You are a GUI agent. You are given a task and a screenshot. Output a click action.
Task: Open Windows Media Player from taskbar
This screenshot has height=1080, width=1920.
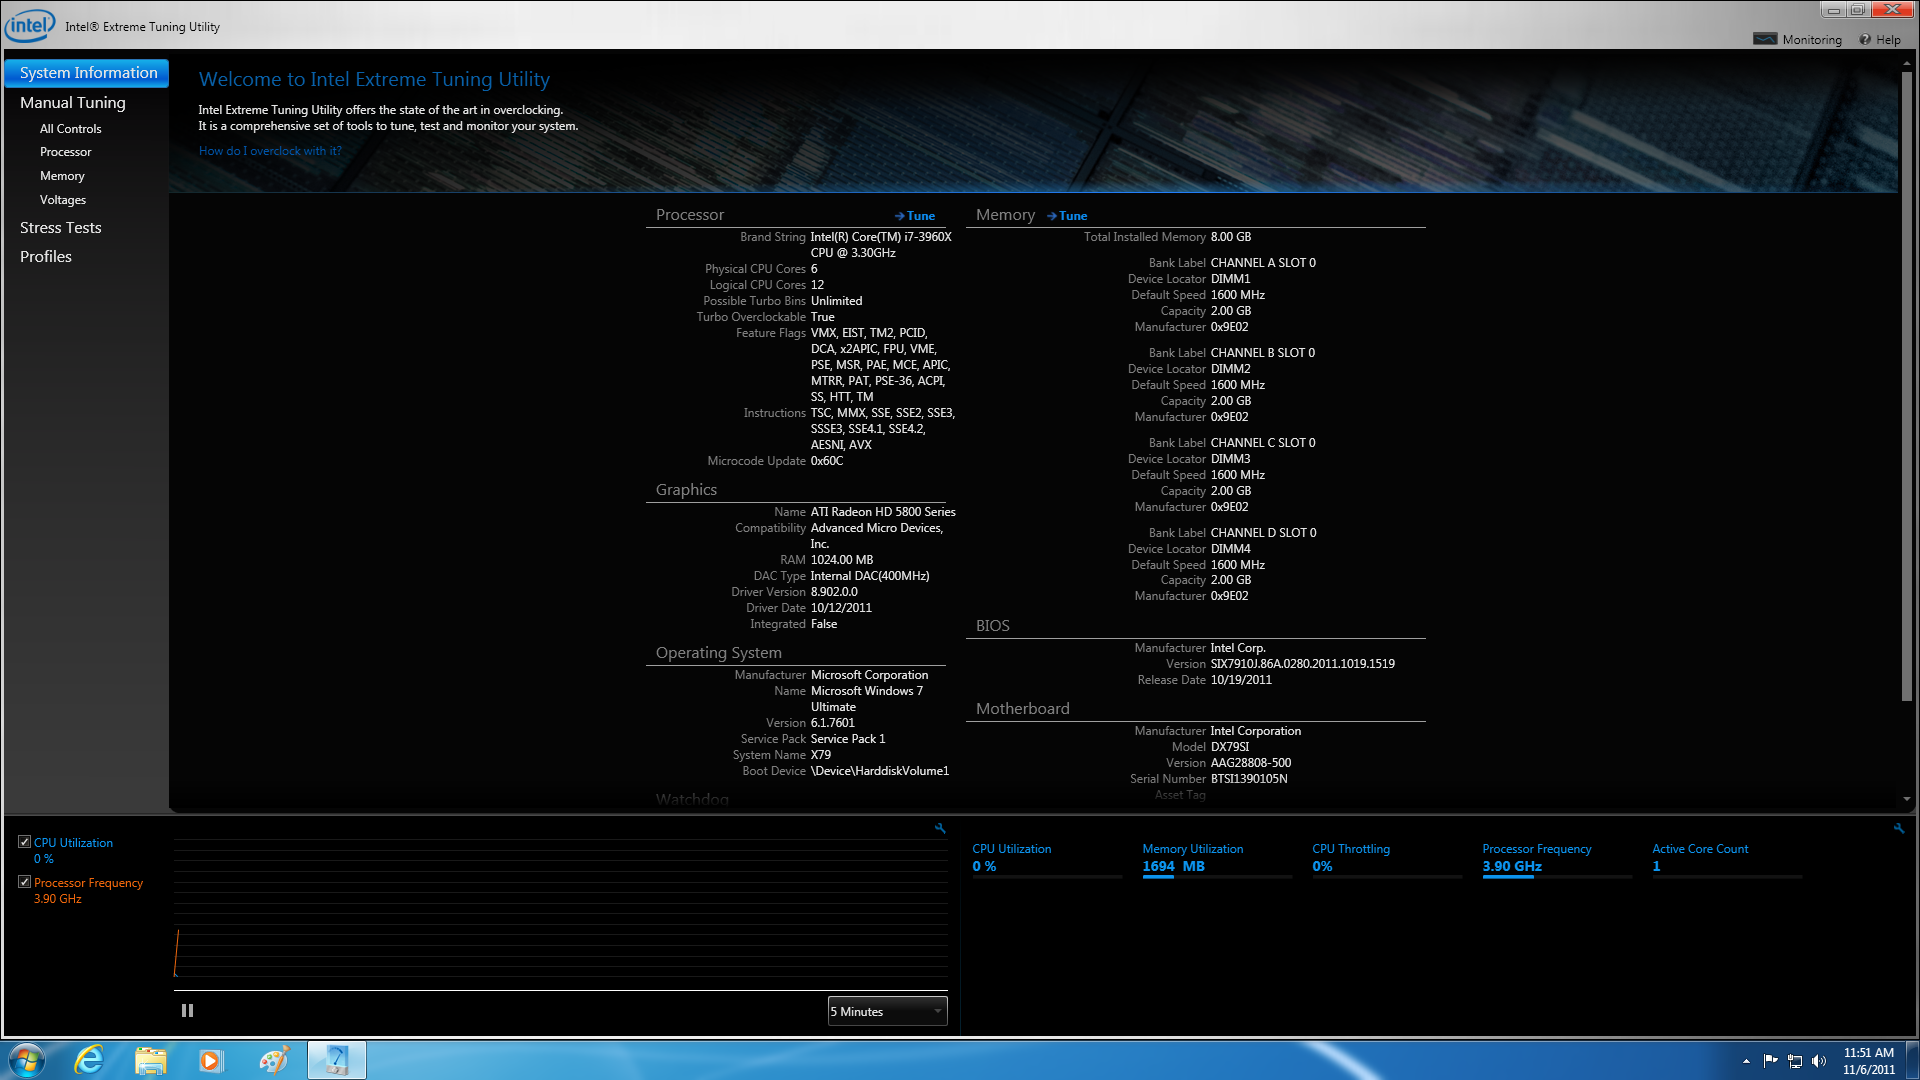click(x=210, y=1060)
